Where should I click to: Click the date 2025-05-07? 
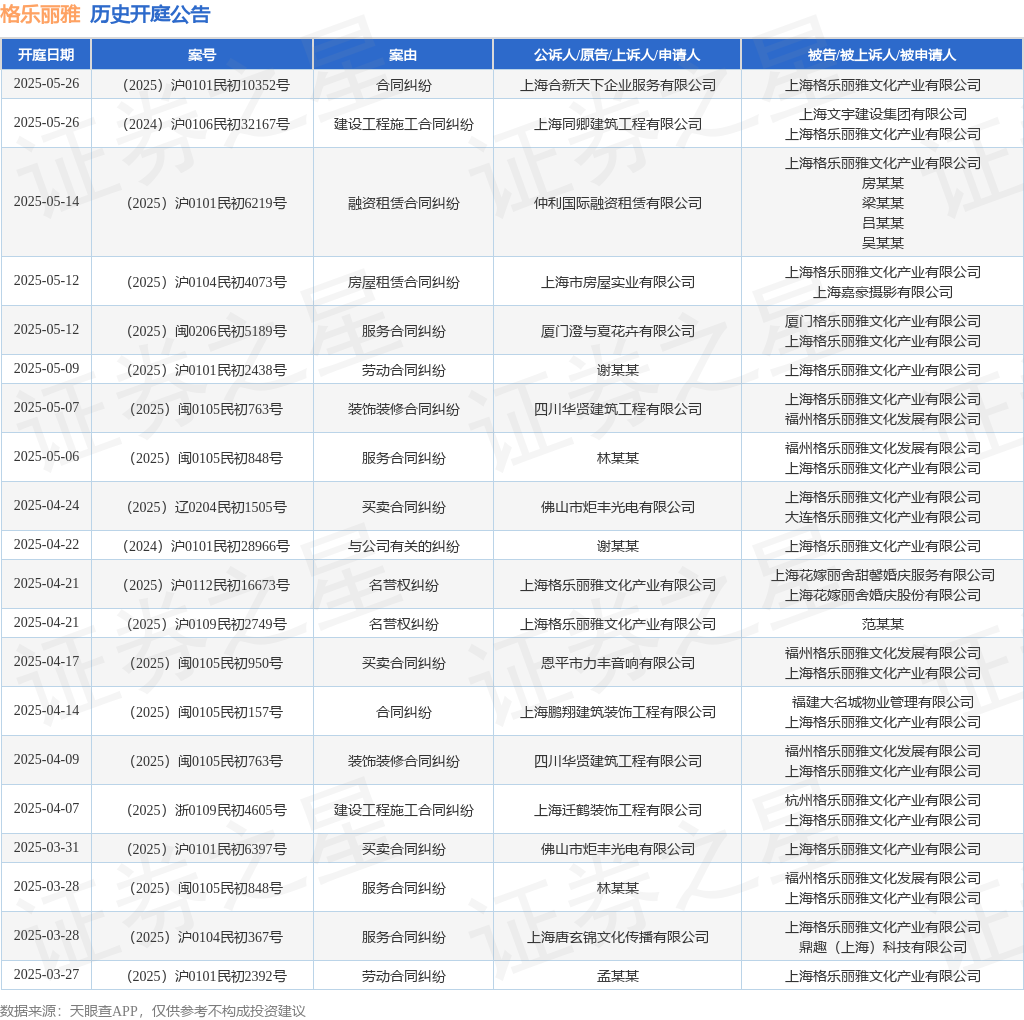pyautogui.click(x=46, y=407)
